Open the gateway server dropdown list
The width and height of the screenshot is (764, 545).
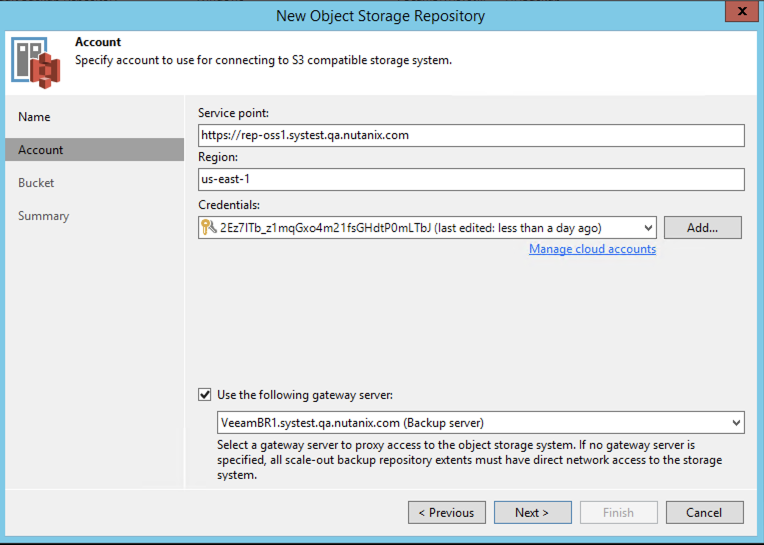pos(736,423)
